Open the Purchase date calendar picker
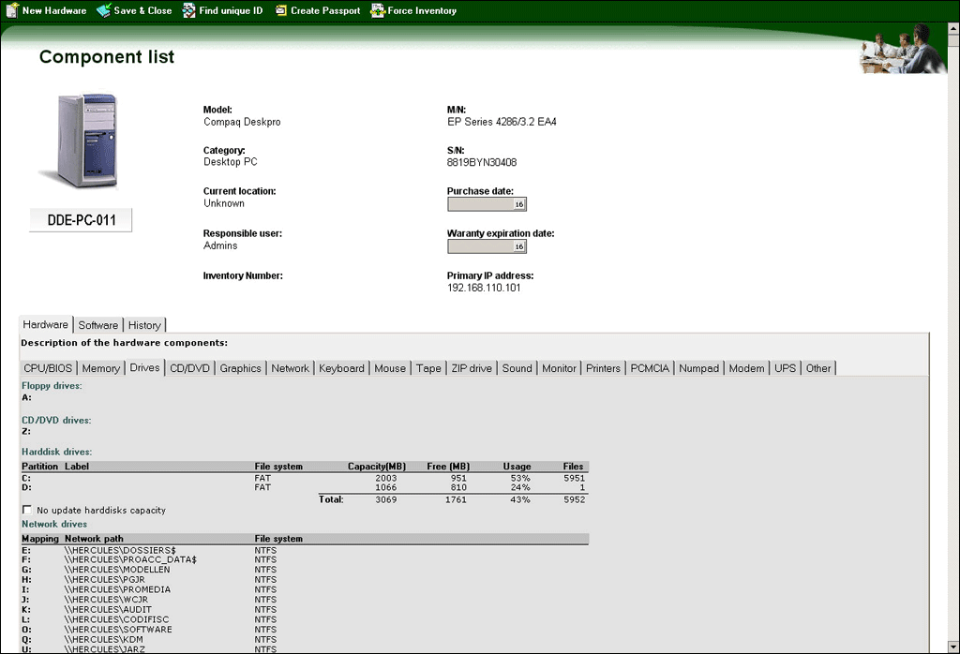 519,204
